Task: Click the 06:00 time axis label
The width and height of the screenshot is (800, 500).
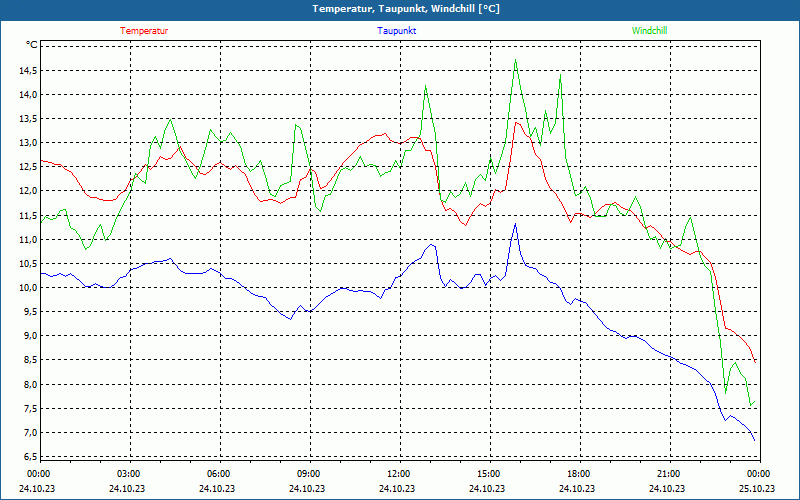Action: click(x=220, y=474)
